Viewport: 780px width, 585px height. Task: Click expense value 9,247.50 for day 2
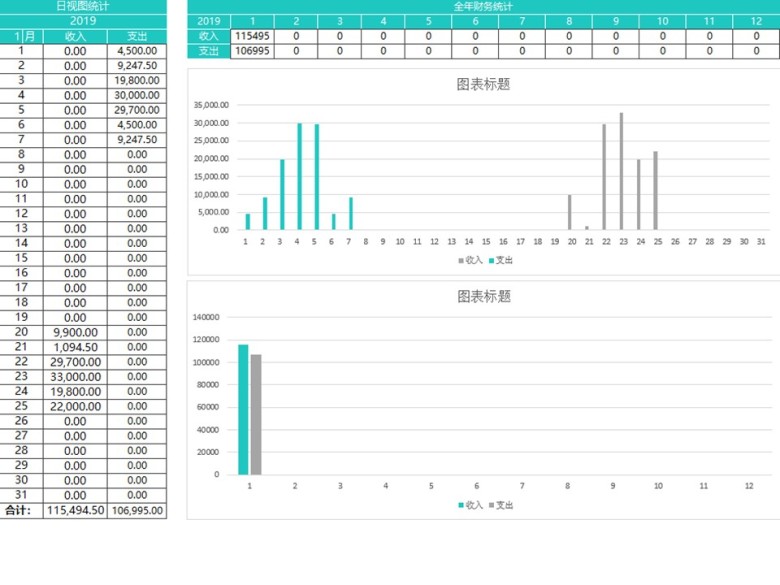tap(137, 66)
